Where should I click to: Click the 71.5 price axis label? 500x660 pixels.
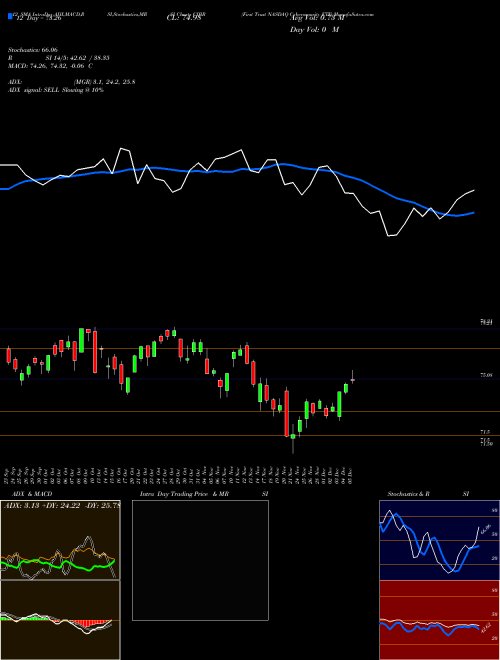pos(485,432)
